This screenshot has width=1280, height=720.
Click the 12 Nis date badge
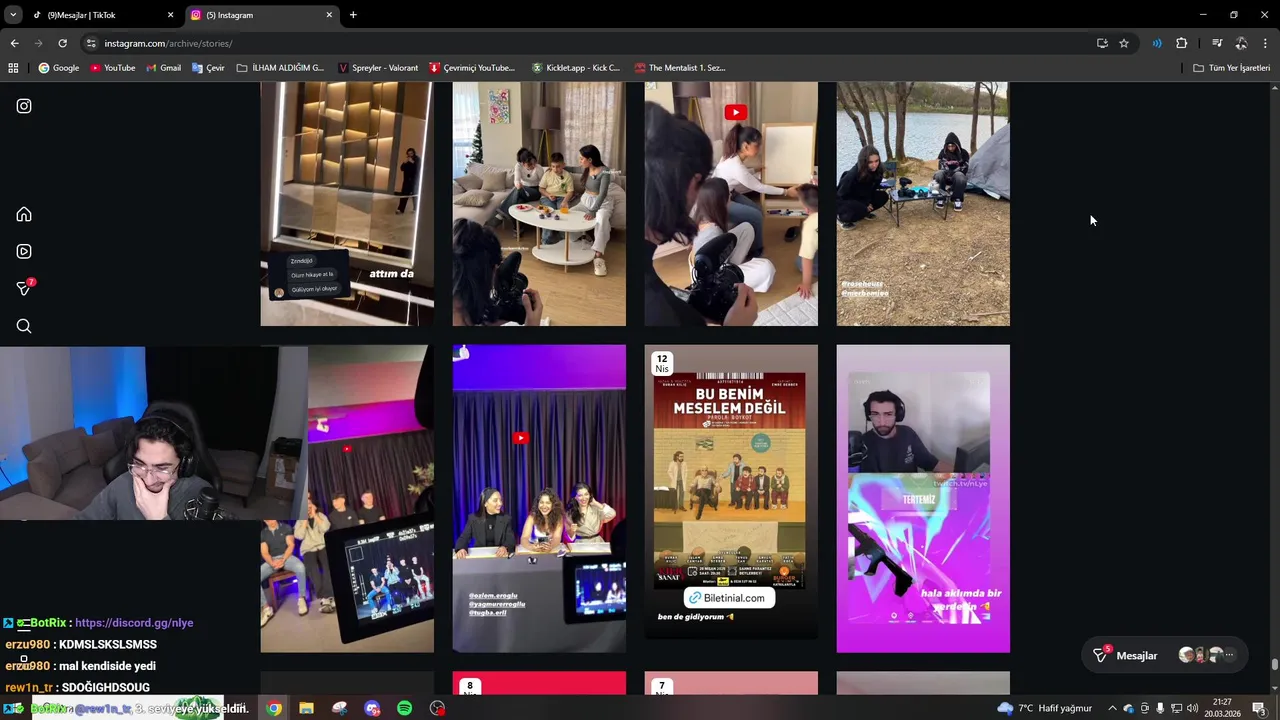662,364
